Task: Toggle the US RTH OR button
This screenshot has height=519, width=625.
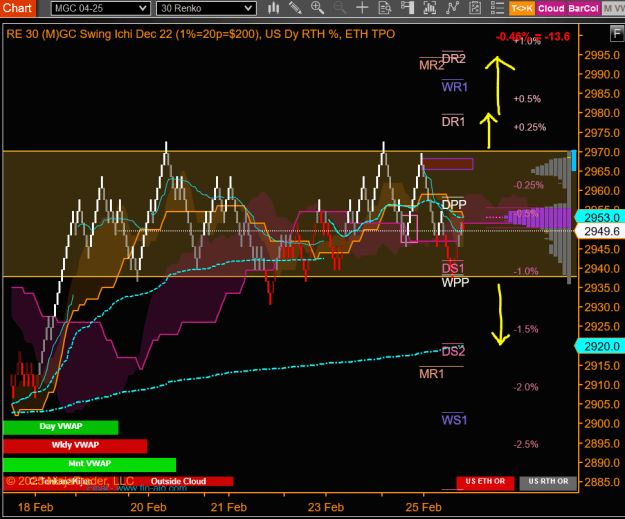Action: [x=548, y=482]
